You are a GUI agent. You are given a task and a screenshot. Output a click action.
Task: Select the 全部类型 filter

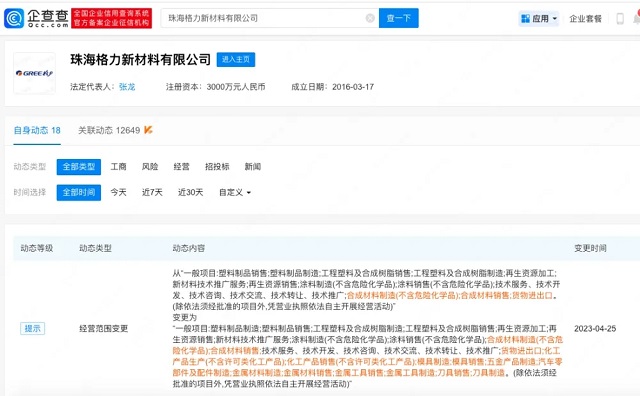(79, 167)
